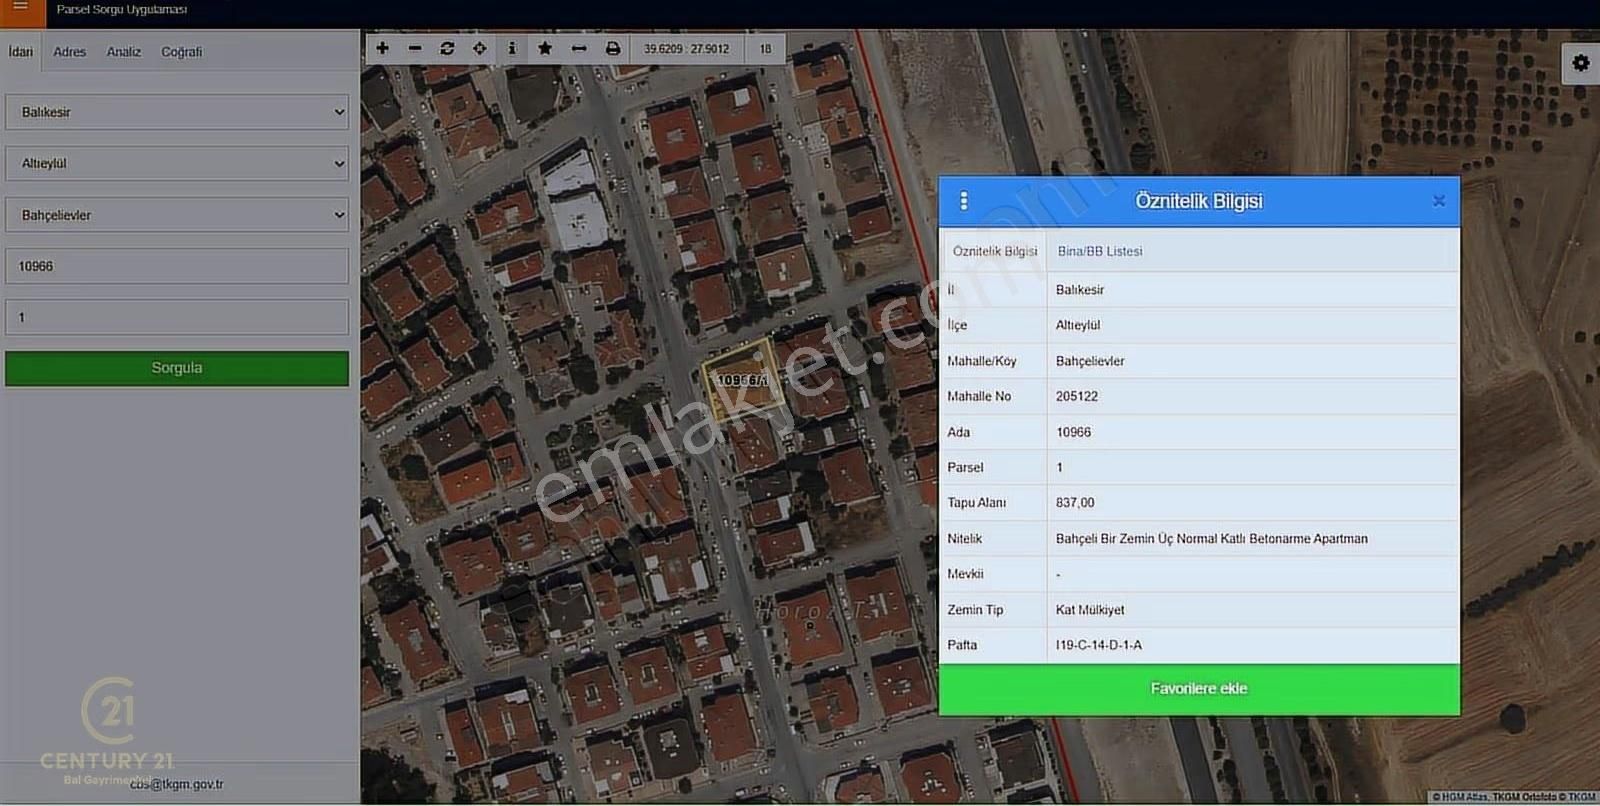The height and width of the screenshot is (806, 1600).
Task: Expand the Bahçelievler neighborhood dropdown
Action: [x=177, y=215]
